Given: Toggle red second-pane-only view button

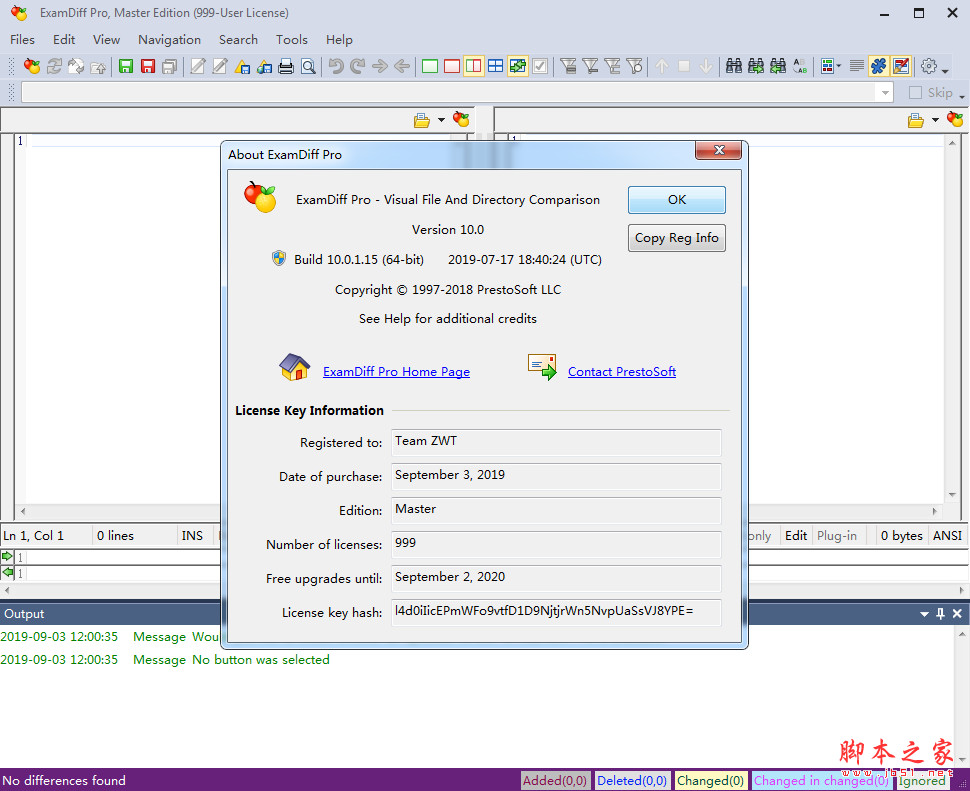Looking at the screenshot, I should (452, 66).
